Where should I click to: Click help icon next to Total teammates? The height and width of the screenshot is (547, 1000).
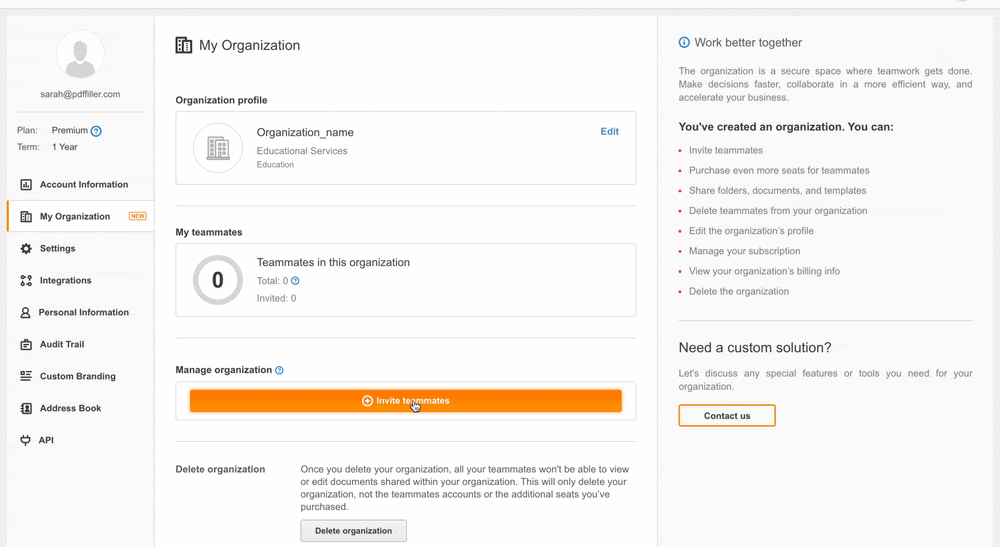point(295,281)
